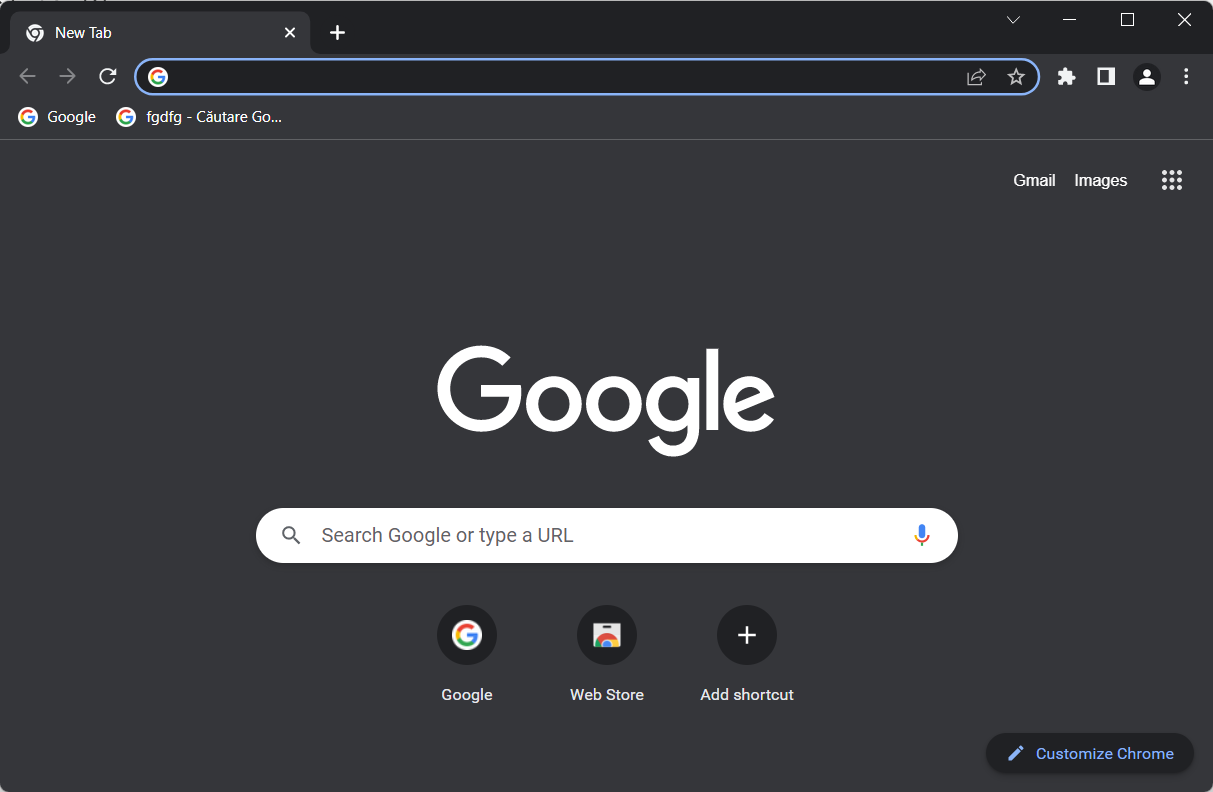Viewport: 1213px width, 792px height.
Task: Add shortcut plus tile
Action: (x=747, y=654)
